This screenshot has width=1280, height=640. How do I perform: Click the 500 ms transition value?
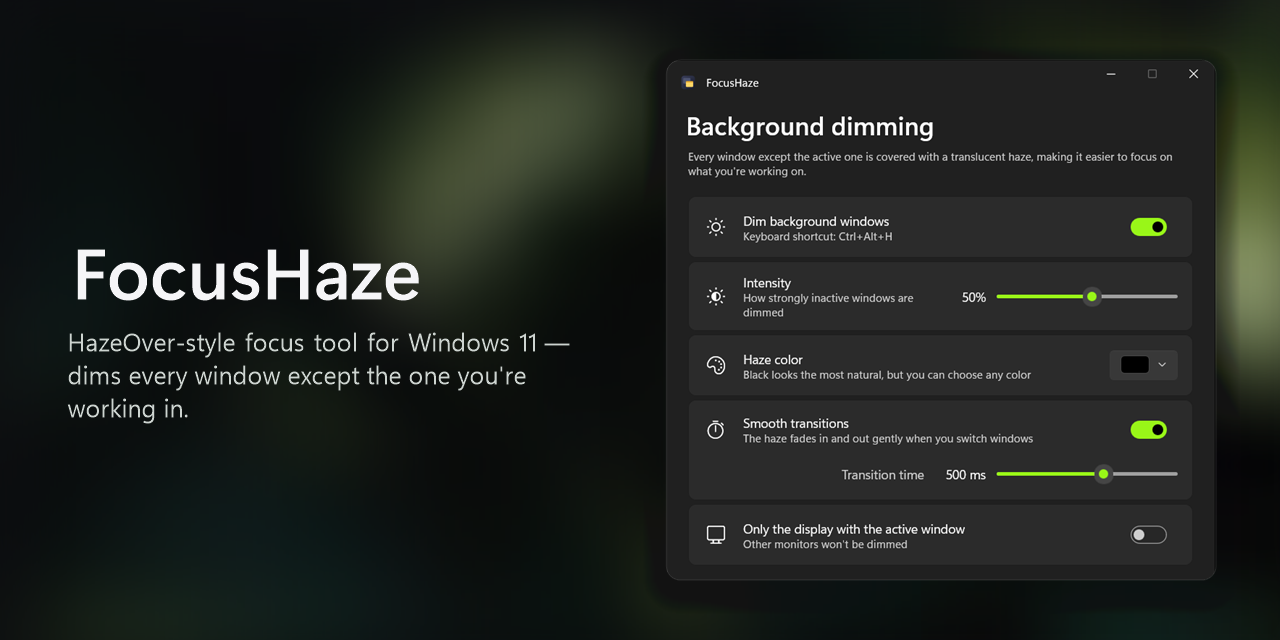966,475
